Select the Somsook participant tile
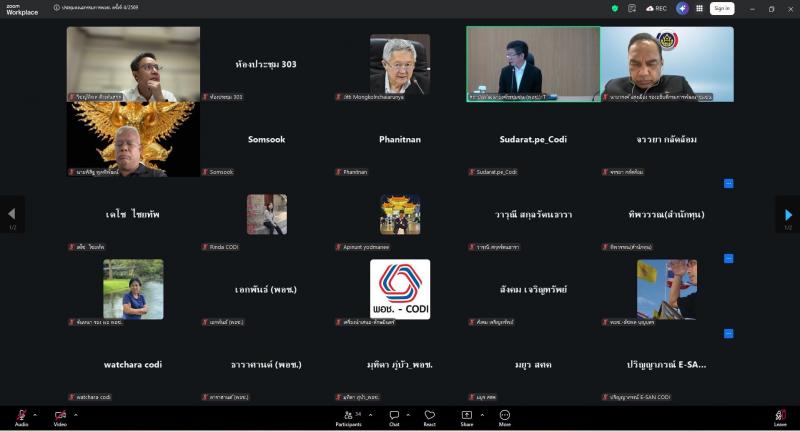 (266, 139)
